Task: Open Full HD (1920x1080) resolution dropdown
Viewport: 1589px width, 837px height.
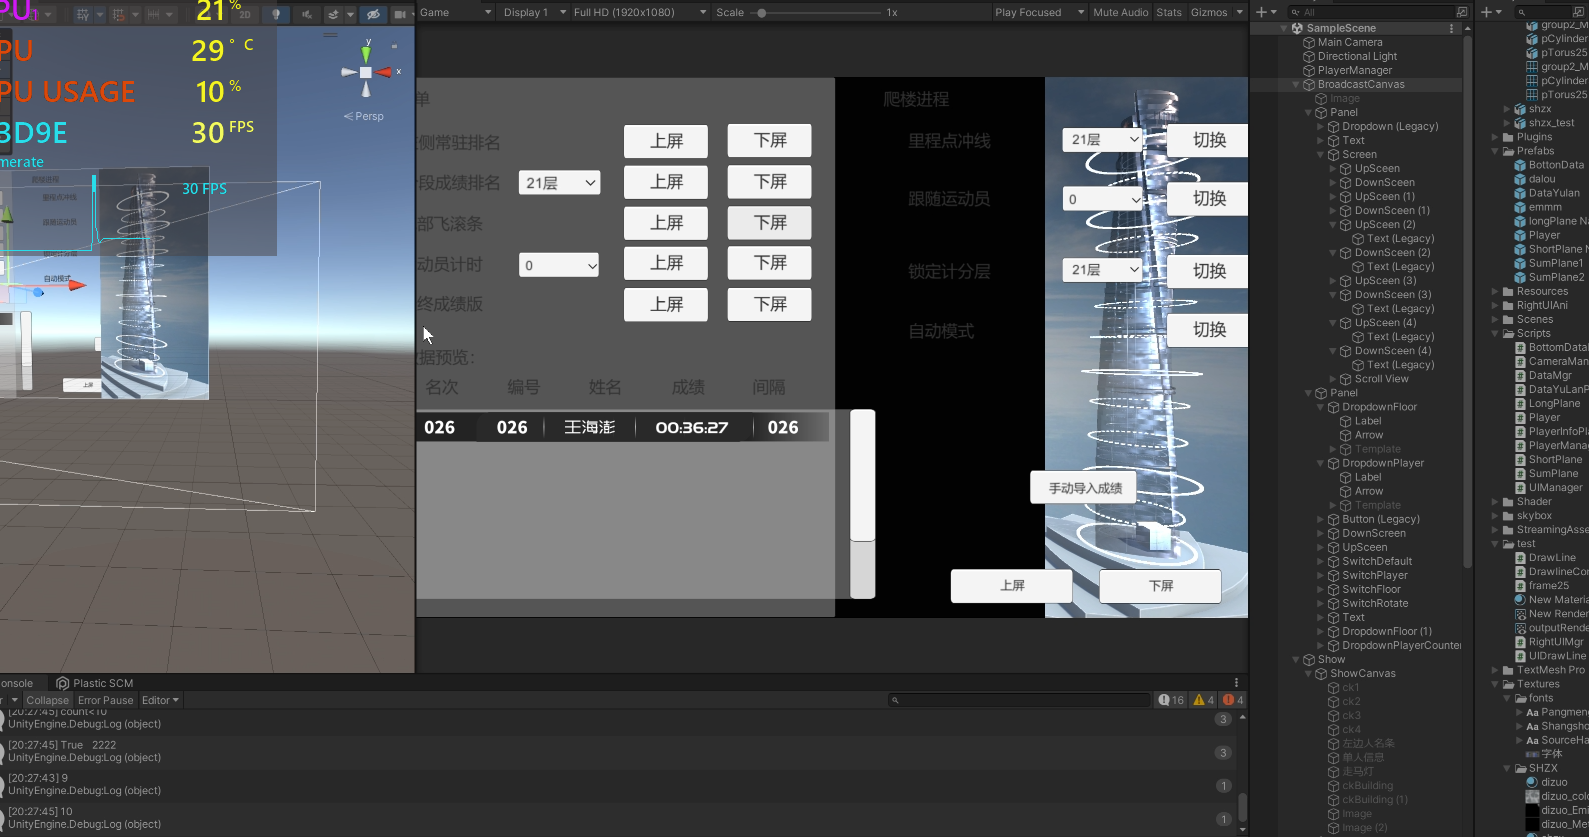Action: coord(639,12)
